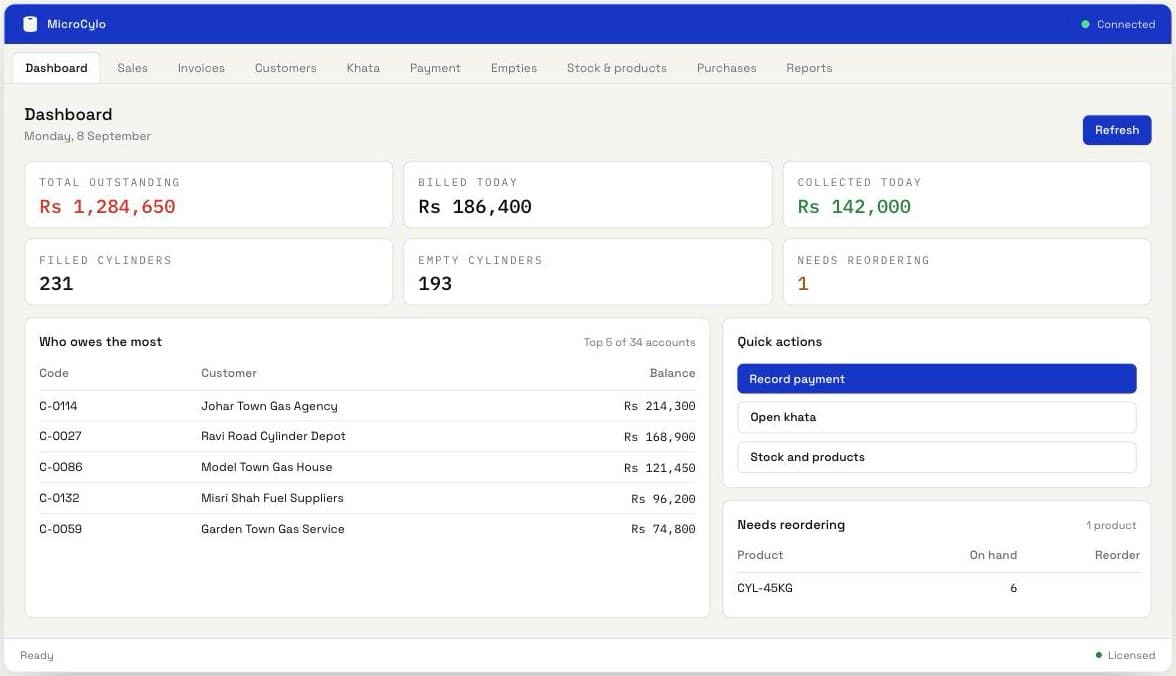Click the CYL-45KG product row
Viewport: 1176px width, 676px height.
point(938,588)
